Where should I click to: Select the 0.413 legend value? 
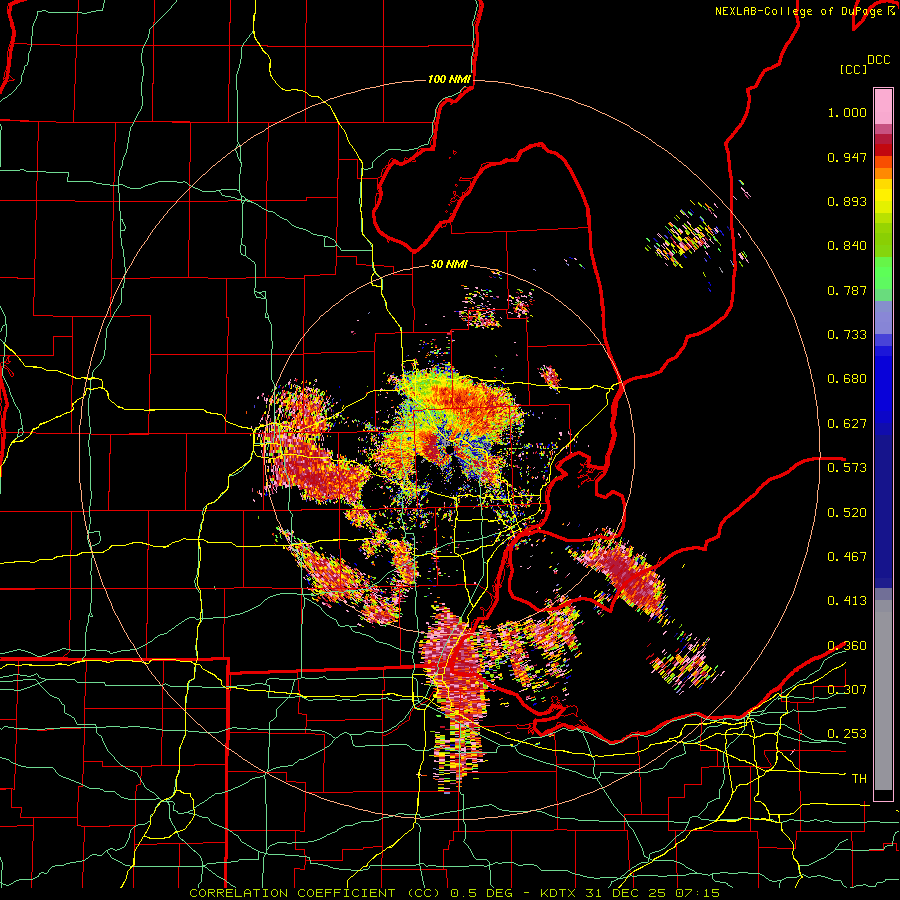(847, 601)
